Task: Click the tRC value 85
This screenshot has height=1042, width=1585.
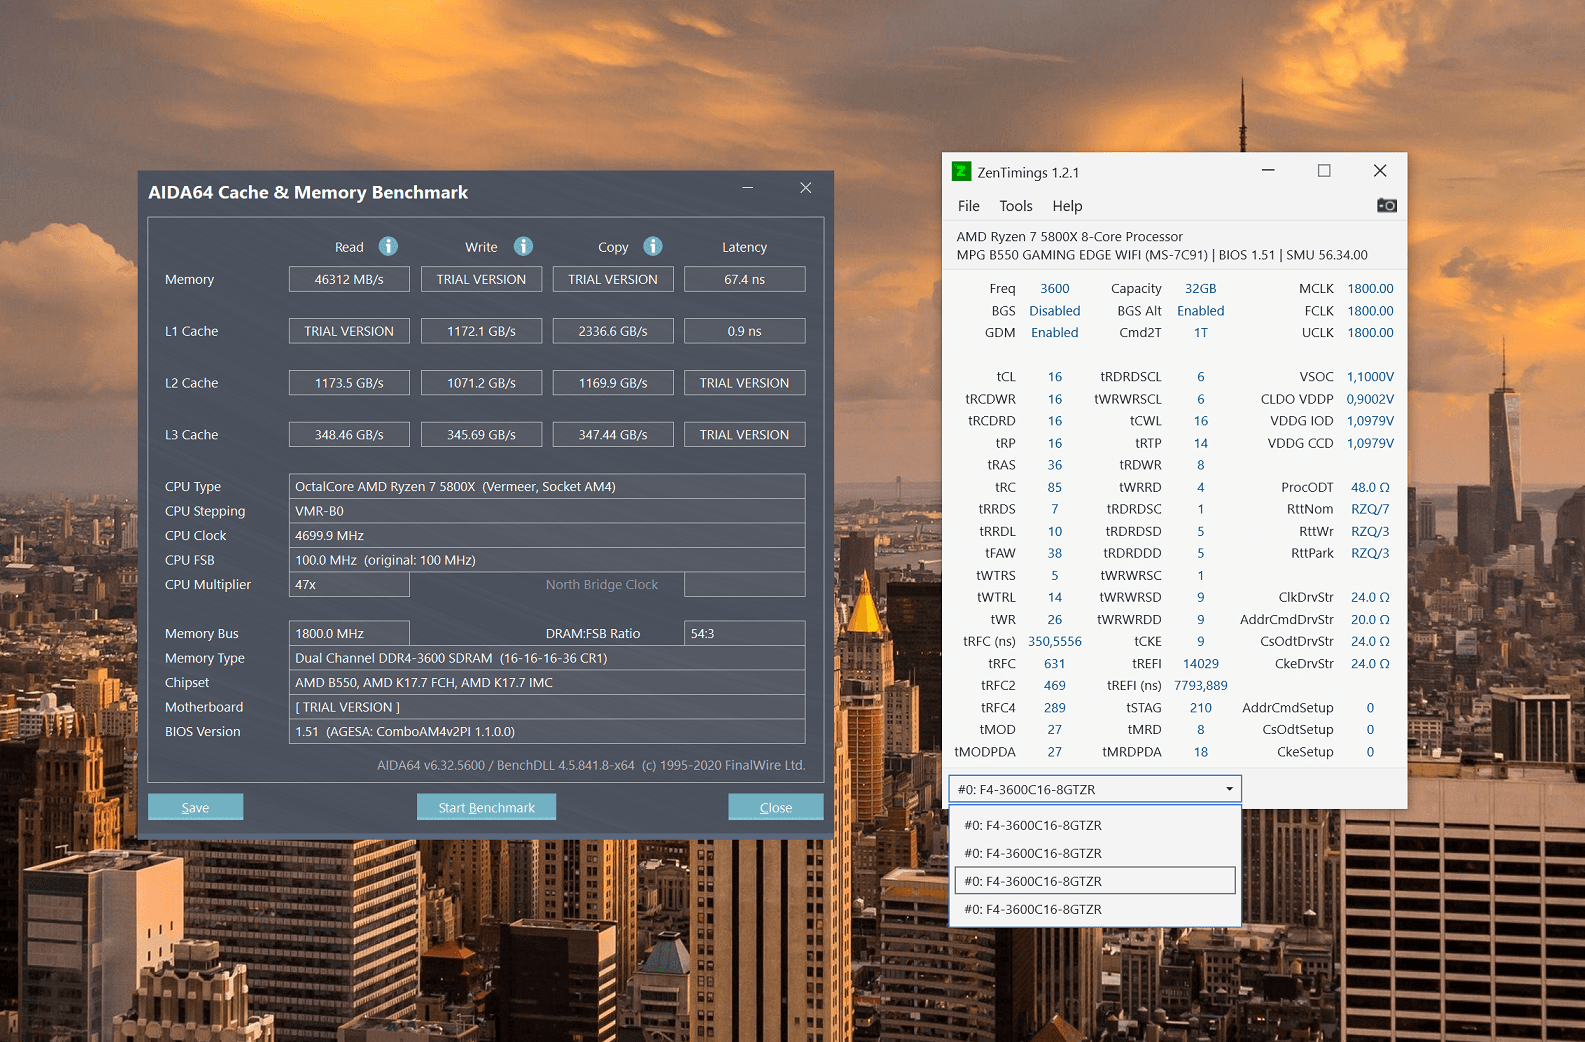Action: tap(1055, 487)
